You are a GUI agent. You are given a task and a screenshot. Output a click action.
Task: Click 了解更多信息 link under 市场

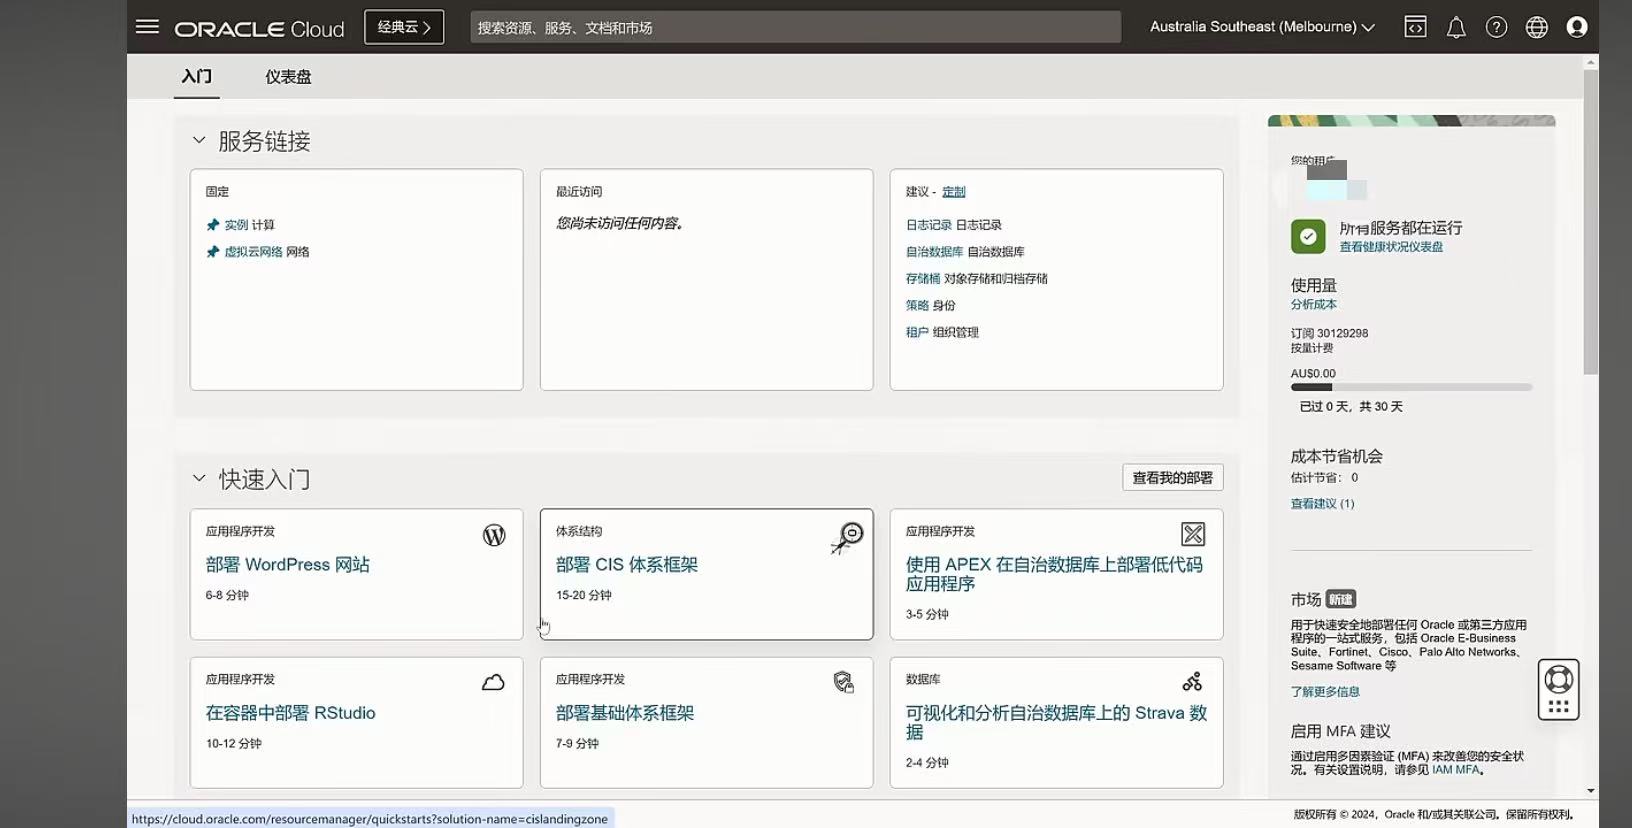click(1325, 692)
